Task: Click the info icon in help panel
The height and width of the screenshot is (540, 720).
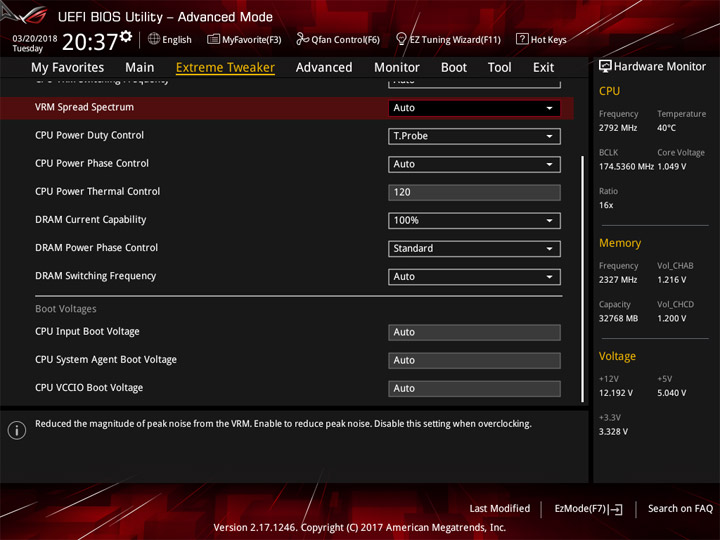Action: coord(17,430)
